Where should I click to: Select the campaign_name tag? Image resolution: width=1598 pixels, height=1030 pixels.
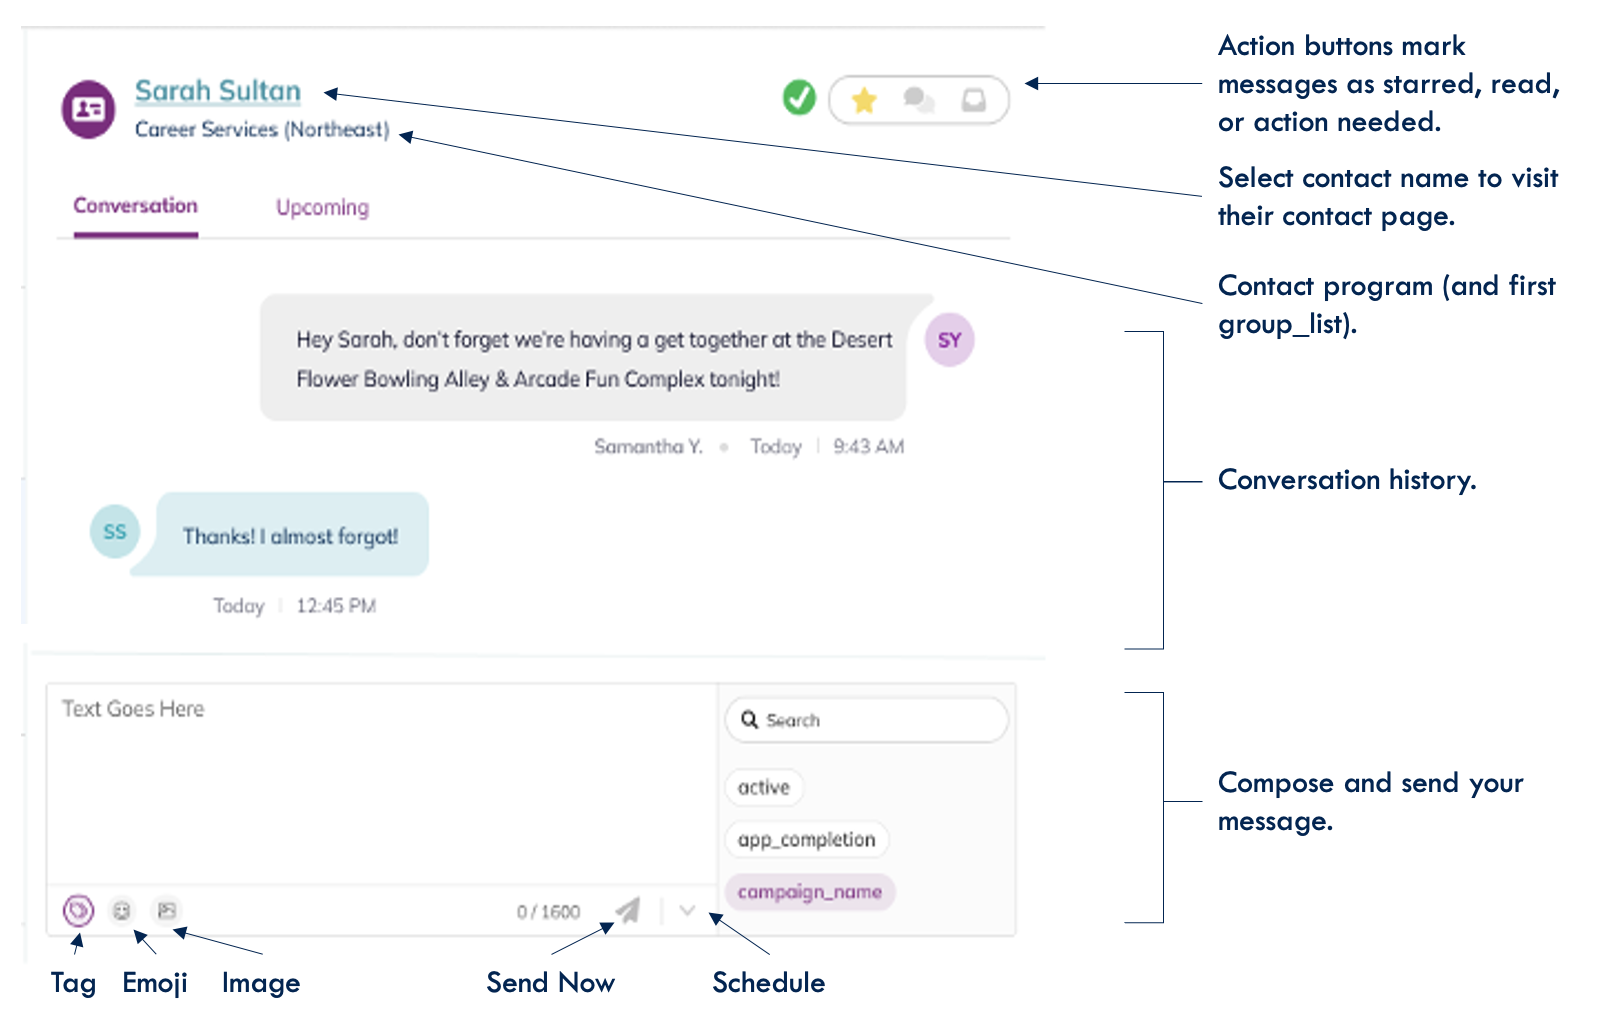[809, 892]
